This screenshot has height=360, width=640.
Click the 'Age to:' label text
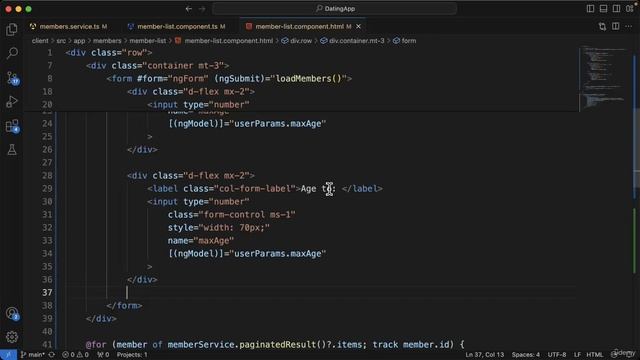coord(318,189)
